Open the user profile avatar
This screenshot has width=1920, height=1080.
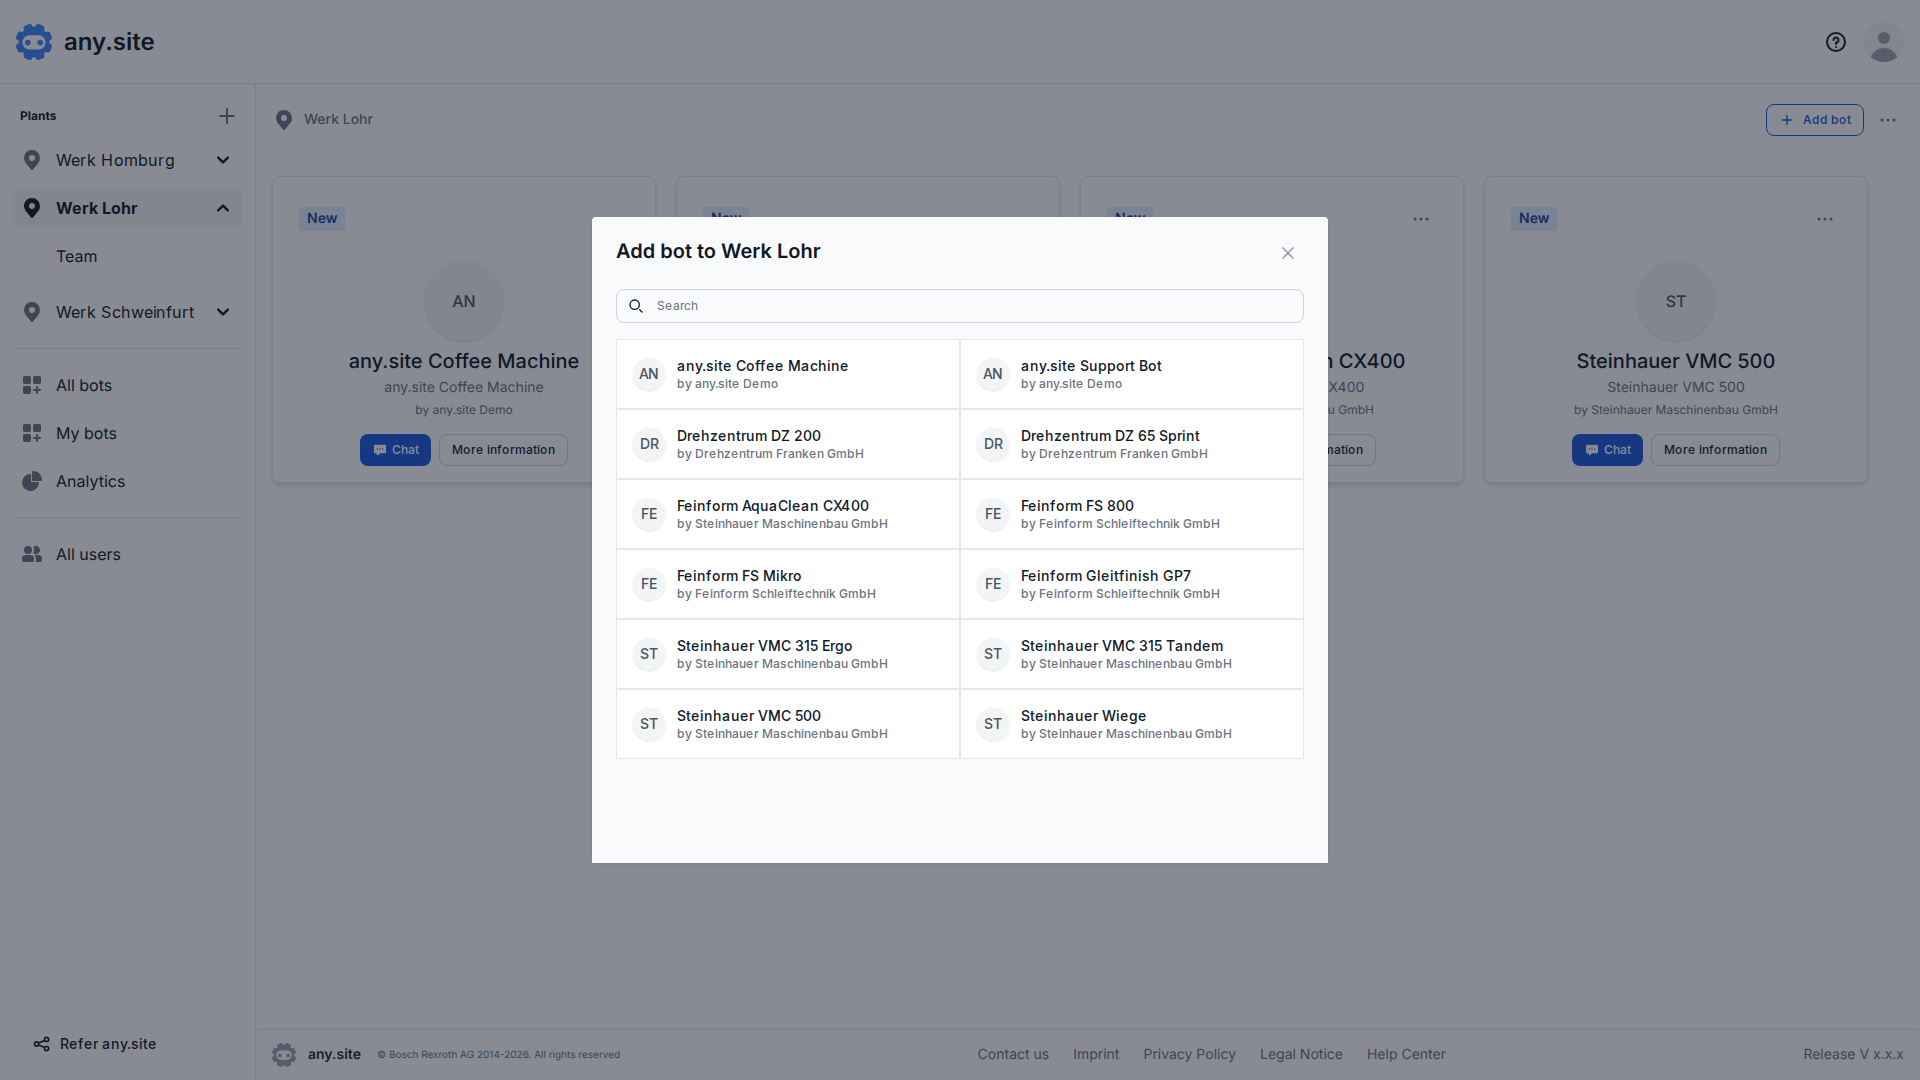(1884, 42)
